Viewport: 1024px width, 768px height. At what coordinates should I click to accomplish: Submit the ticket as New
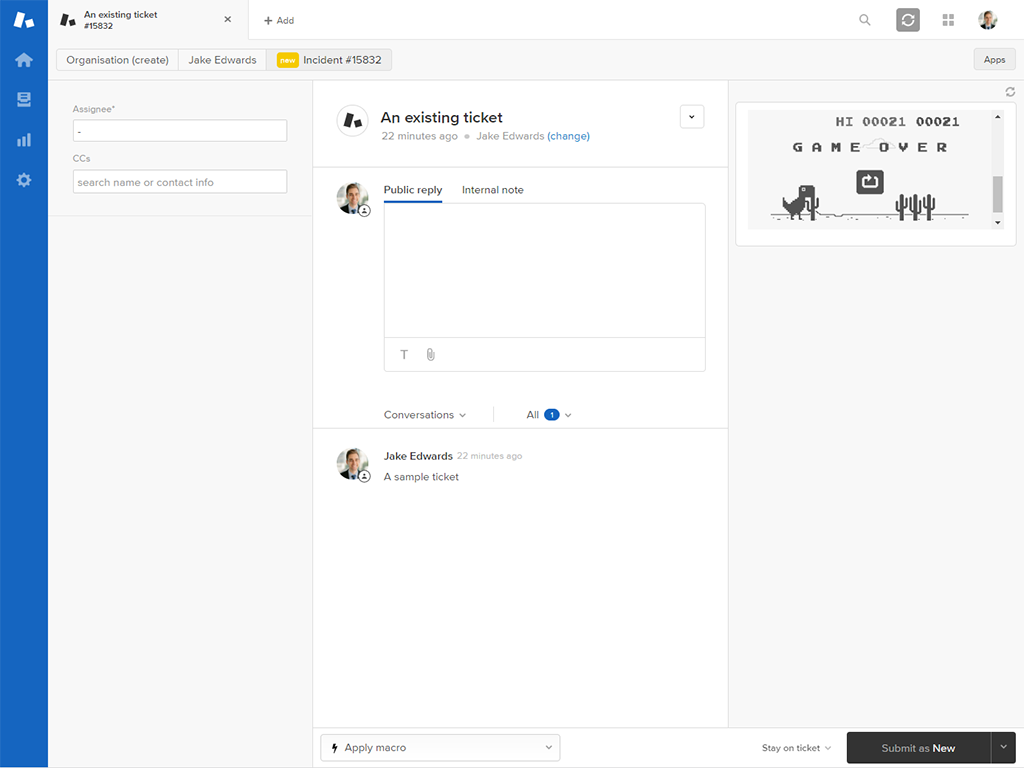[916, 747]
